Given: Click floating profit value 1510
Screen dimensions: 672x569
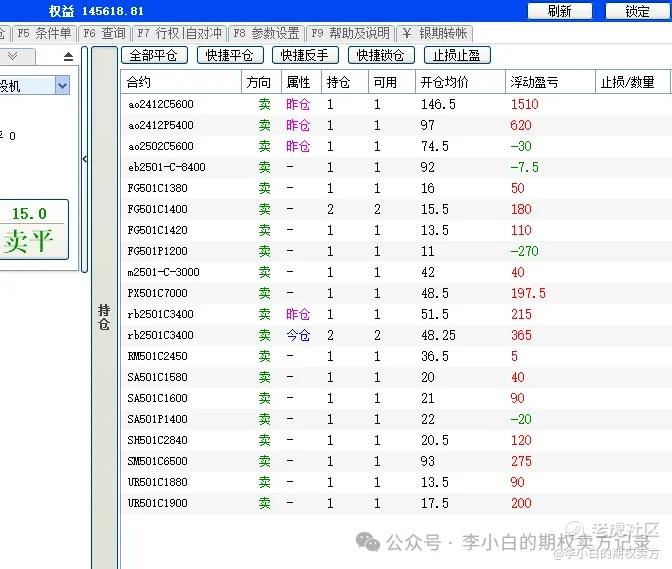Looking at the screenshot, I should pyautogui.click(x=525, y=104).
